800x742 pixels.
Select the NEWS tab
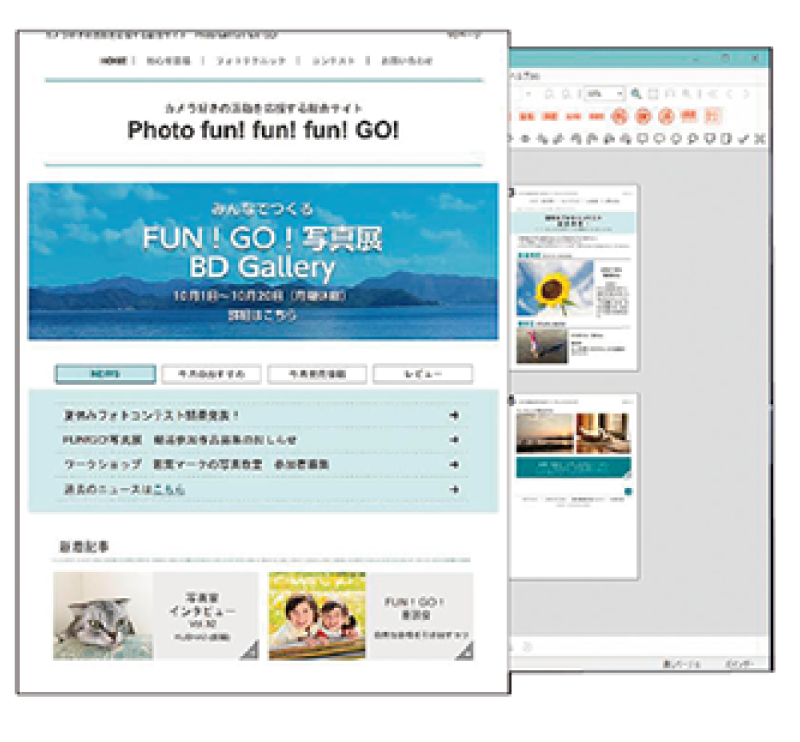(x=105, y=374)
